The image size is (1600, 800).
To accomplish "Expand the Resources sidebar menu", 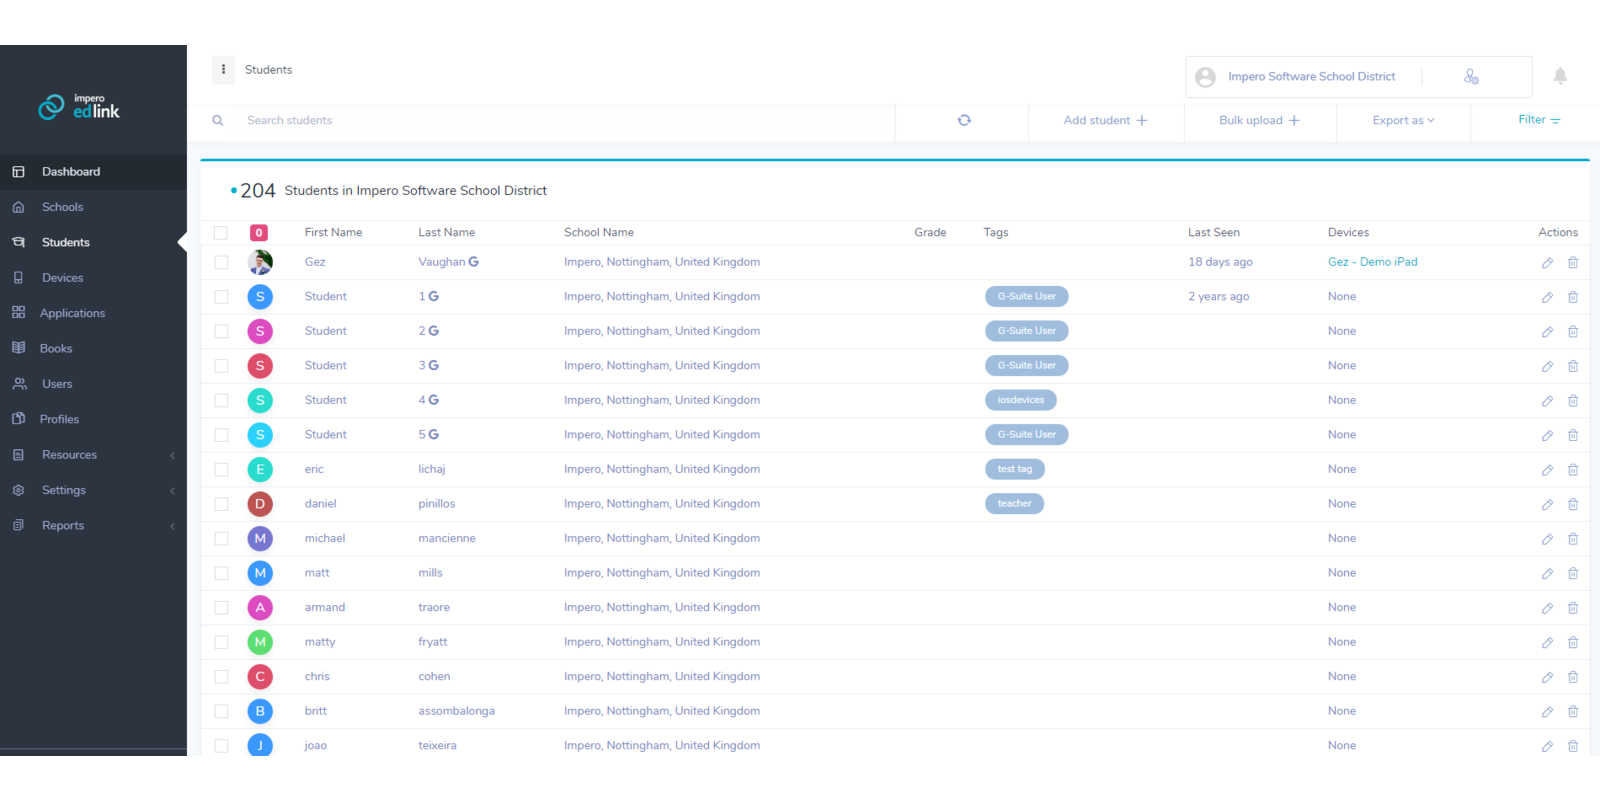I will pos(93,455).
